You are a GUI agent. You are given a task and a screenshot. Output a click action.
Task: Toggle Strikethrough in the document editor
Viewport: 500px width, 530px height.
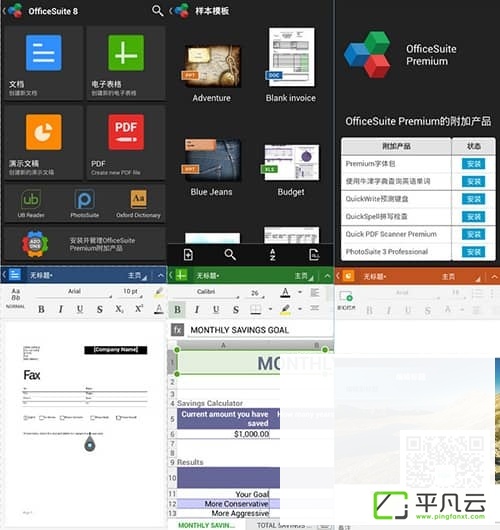(100, 309)
